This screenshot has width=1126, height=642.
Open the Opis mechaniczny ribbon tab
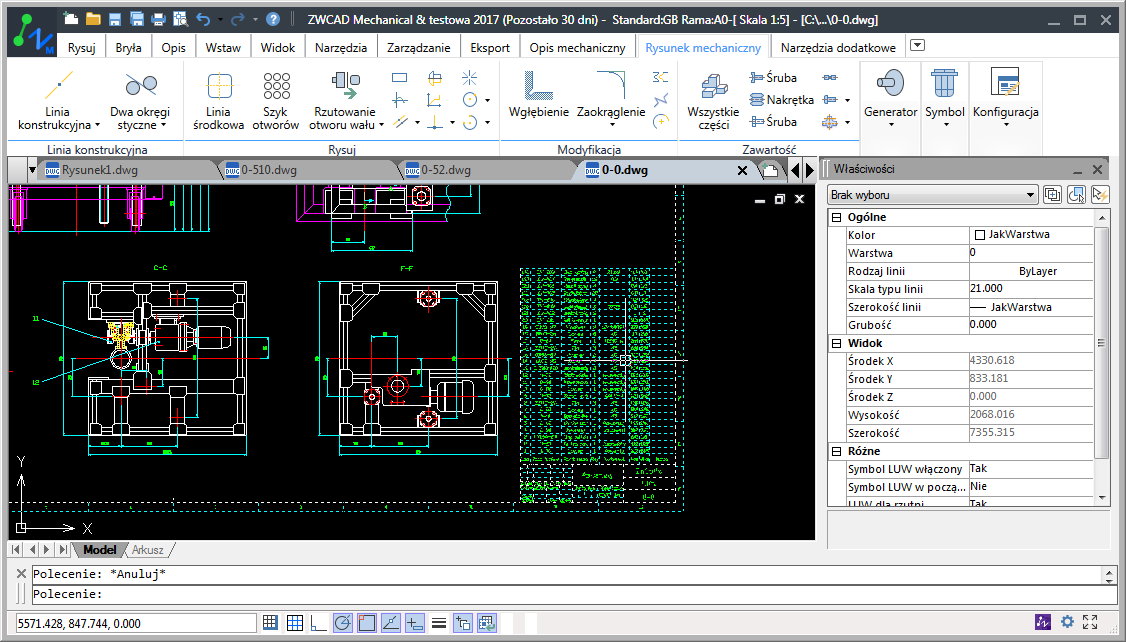point(577,47)
